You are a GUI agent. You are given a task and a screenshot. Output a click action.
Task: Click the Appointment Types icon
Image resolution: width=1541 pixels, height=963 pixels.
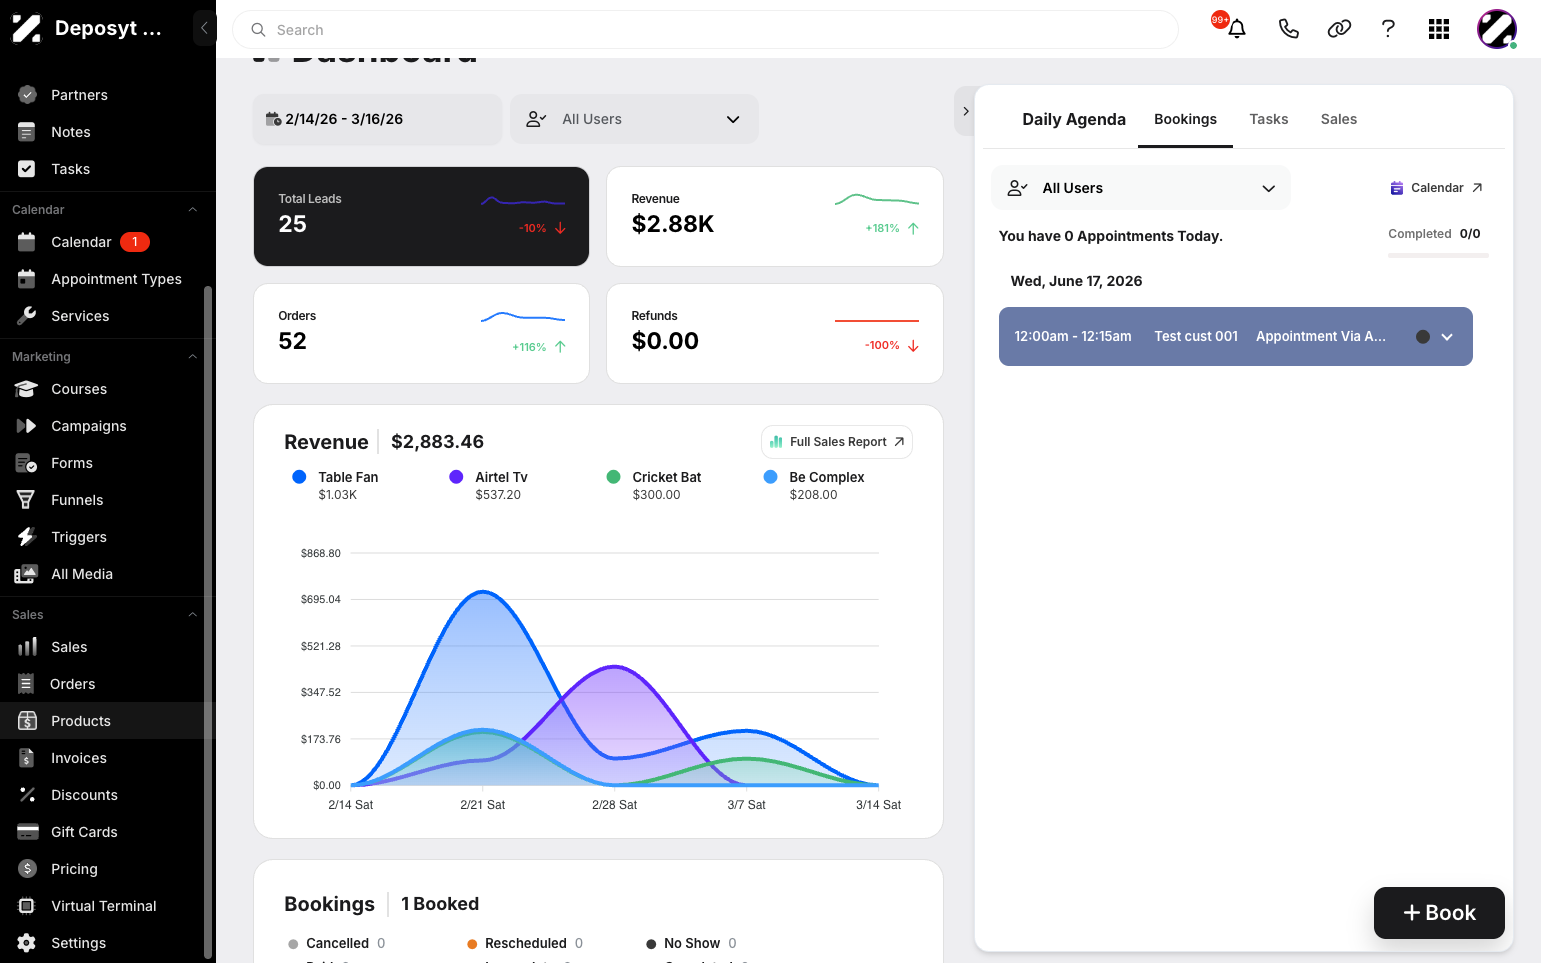pos(27,279)
